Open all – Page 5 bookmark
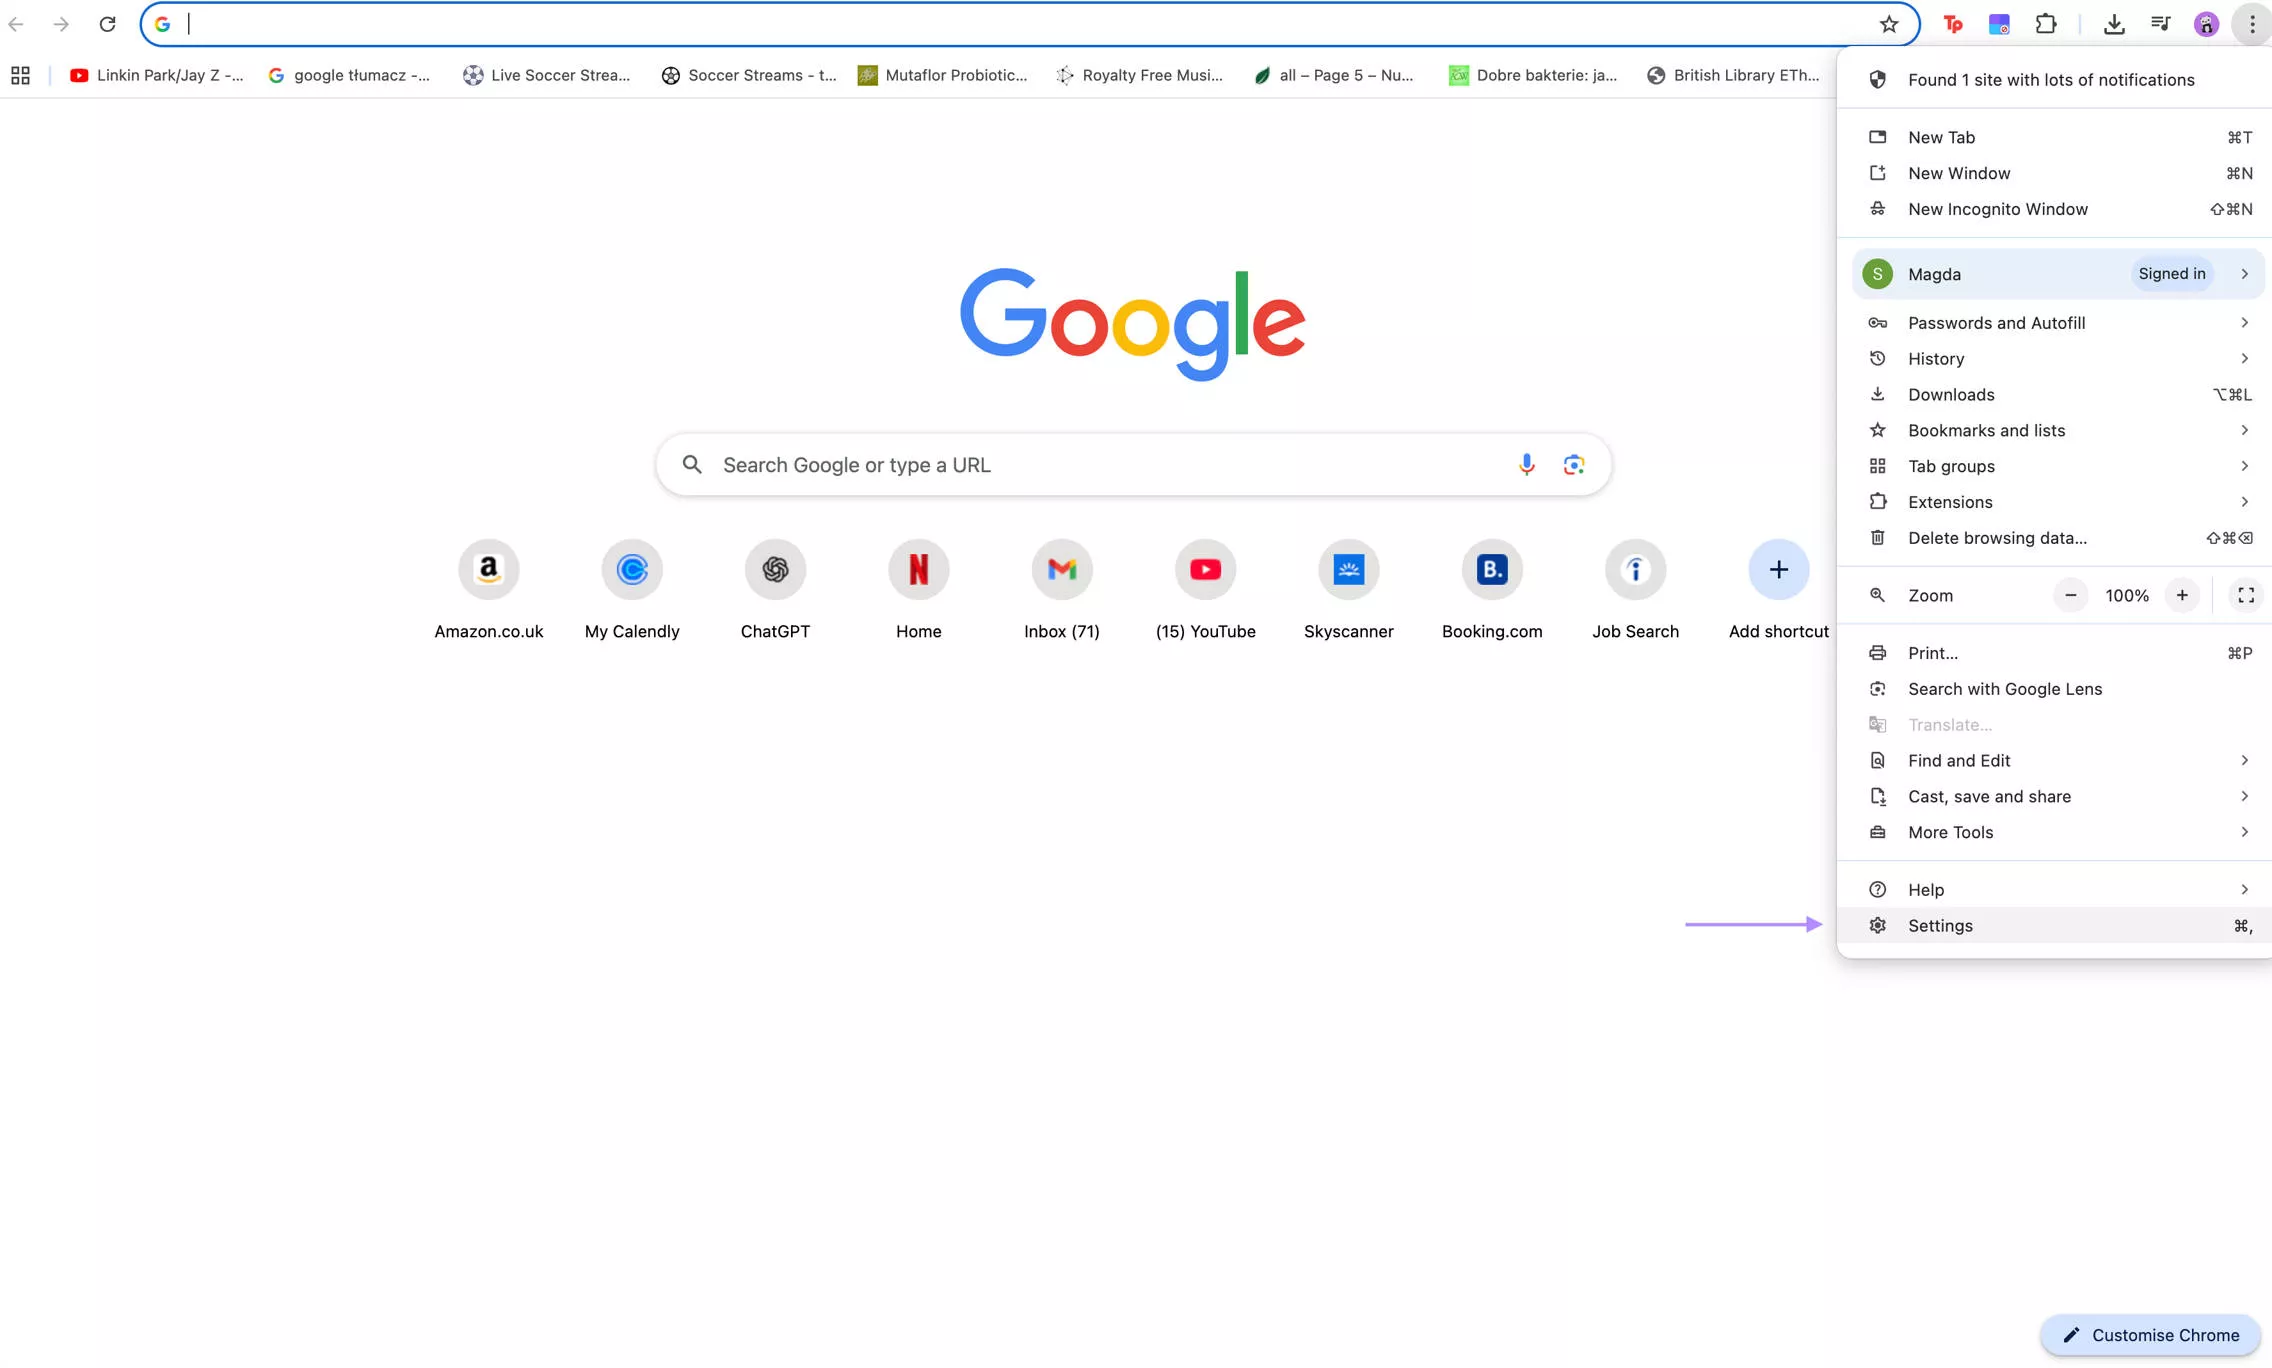Viewport: 2272px width, 1368px height. (1334, 75)
